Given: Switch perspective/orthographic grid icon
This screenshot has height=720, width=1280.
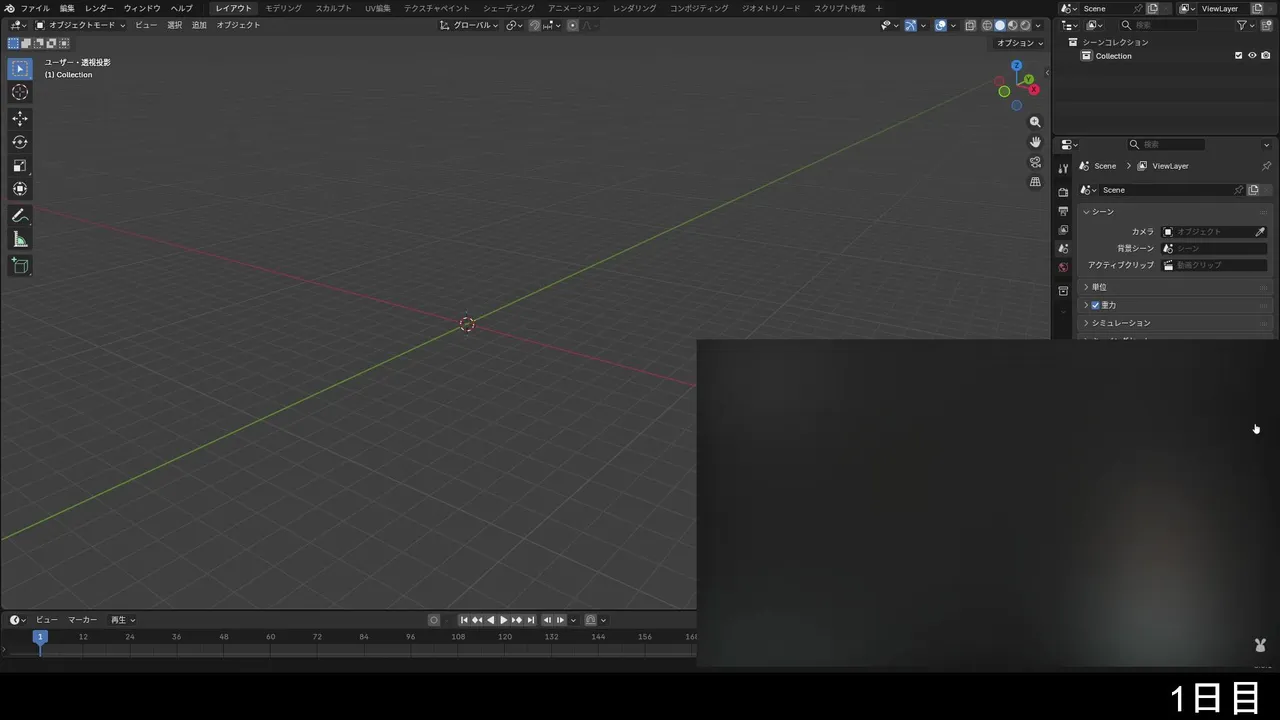Looking at the screenshot, I should pyautogui.click(x=1035, y=182).
